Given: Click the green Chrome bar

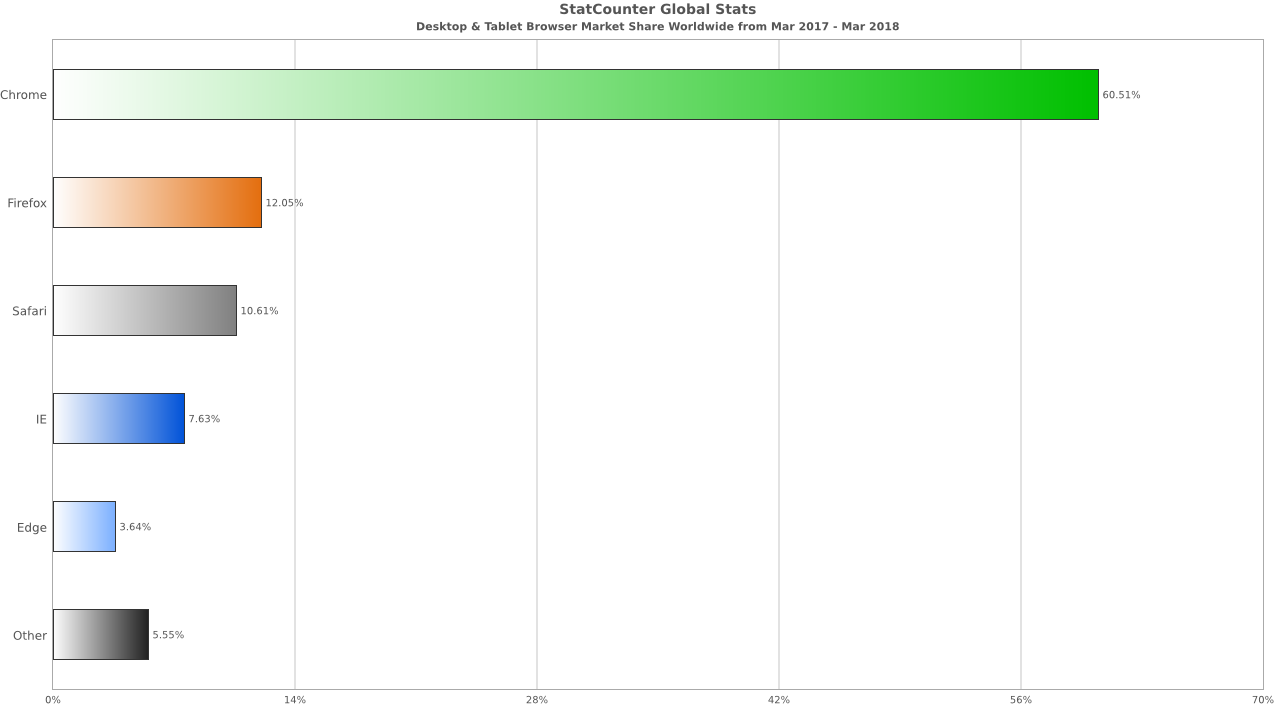Looking at the screenshot, I should tap(575, 95).
